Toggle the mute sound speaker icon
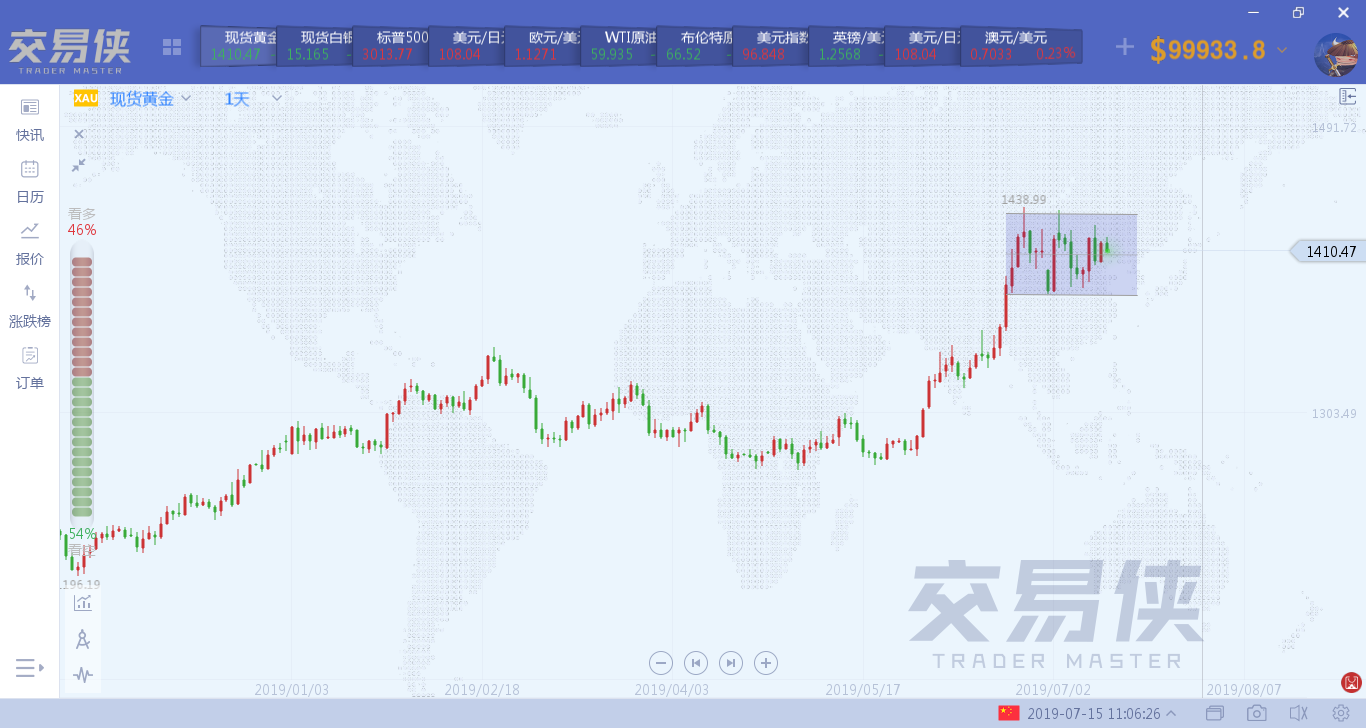 coord(1298,713)
